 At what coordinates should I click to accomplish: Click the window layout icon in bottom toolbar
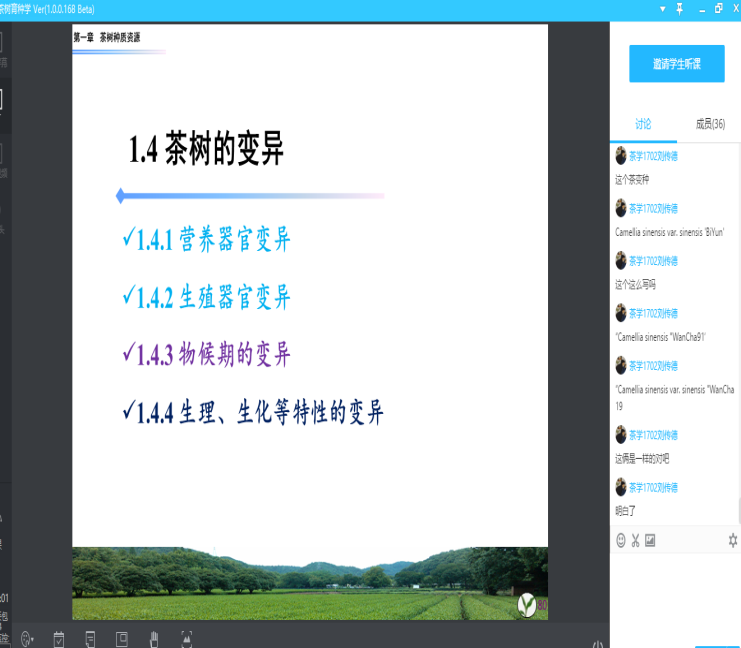[x=122, y=637]
